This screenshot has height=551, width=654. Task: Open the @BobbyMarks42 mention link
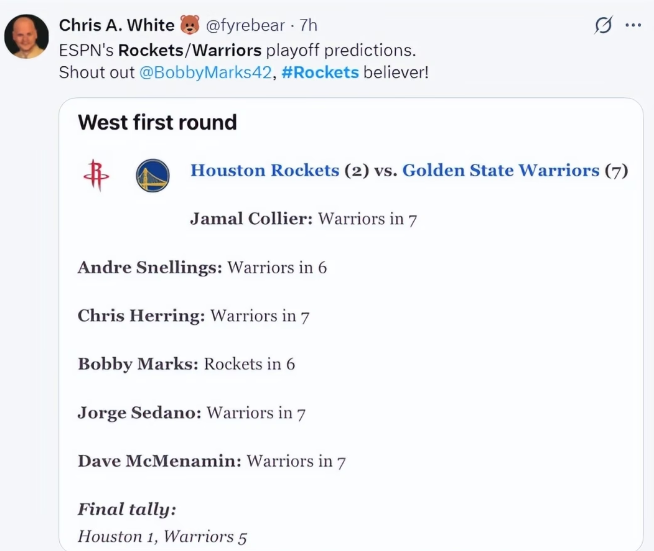pyautogui.click(x=205, y=73)
